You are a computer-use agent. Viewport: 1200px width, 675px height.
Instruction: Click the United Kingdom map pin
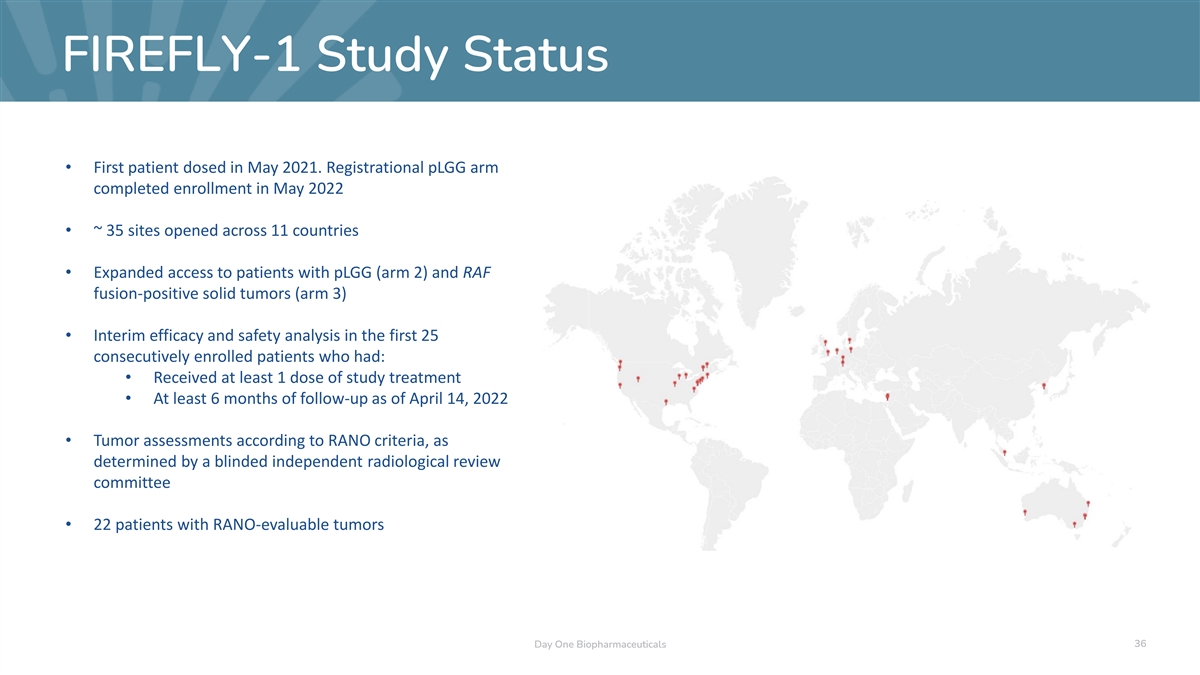[826, 343]
